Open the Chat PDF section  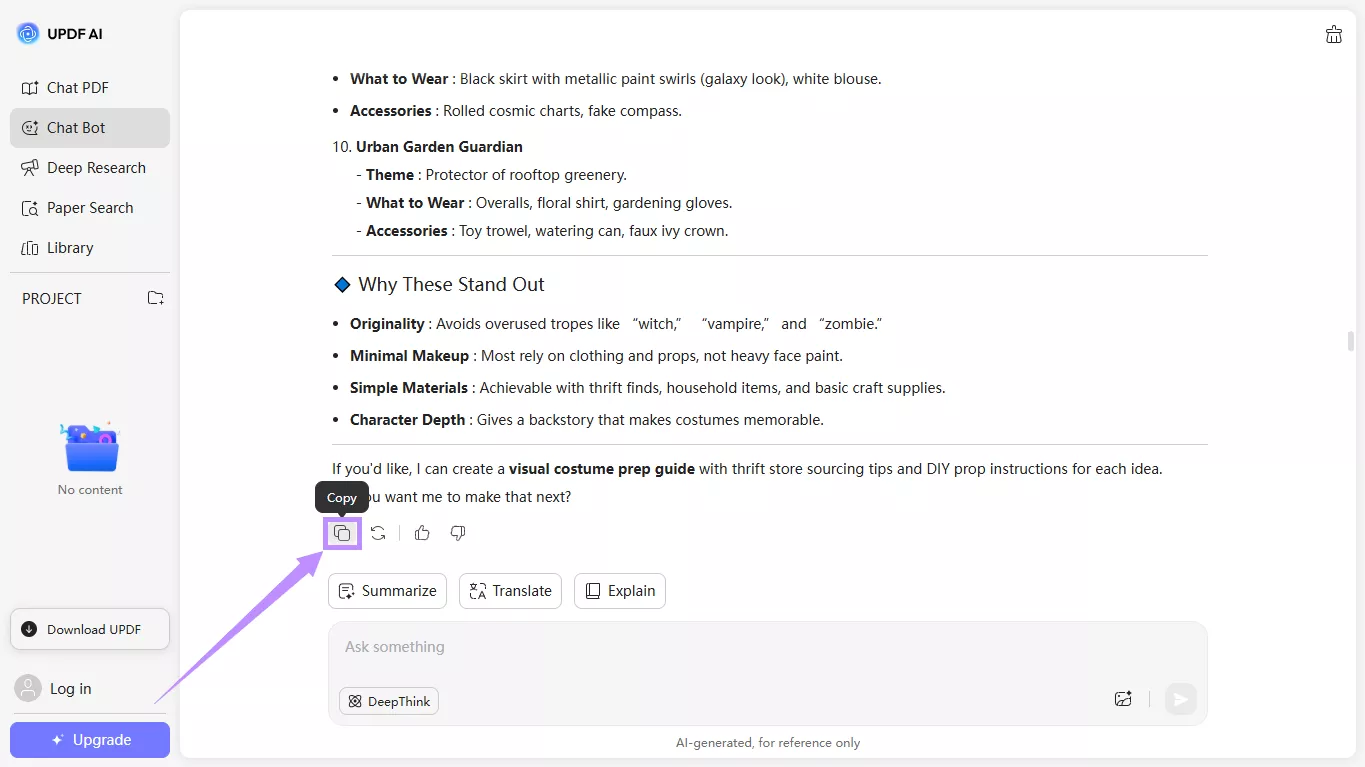pos(78,88)
